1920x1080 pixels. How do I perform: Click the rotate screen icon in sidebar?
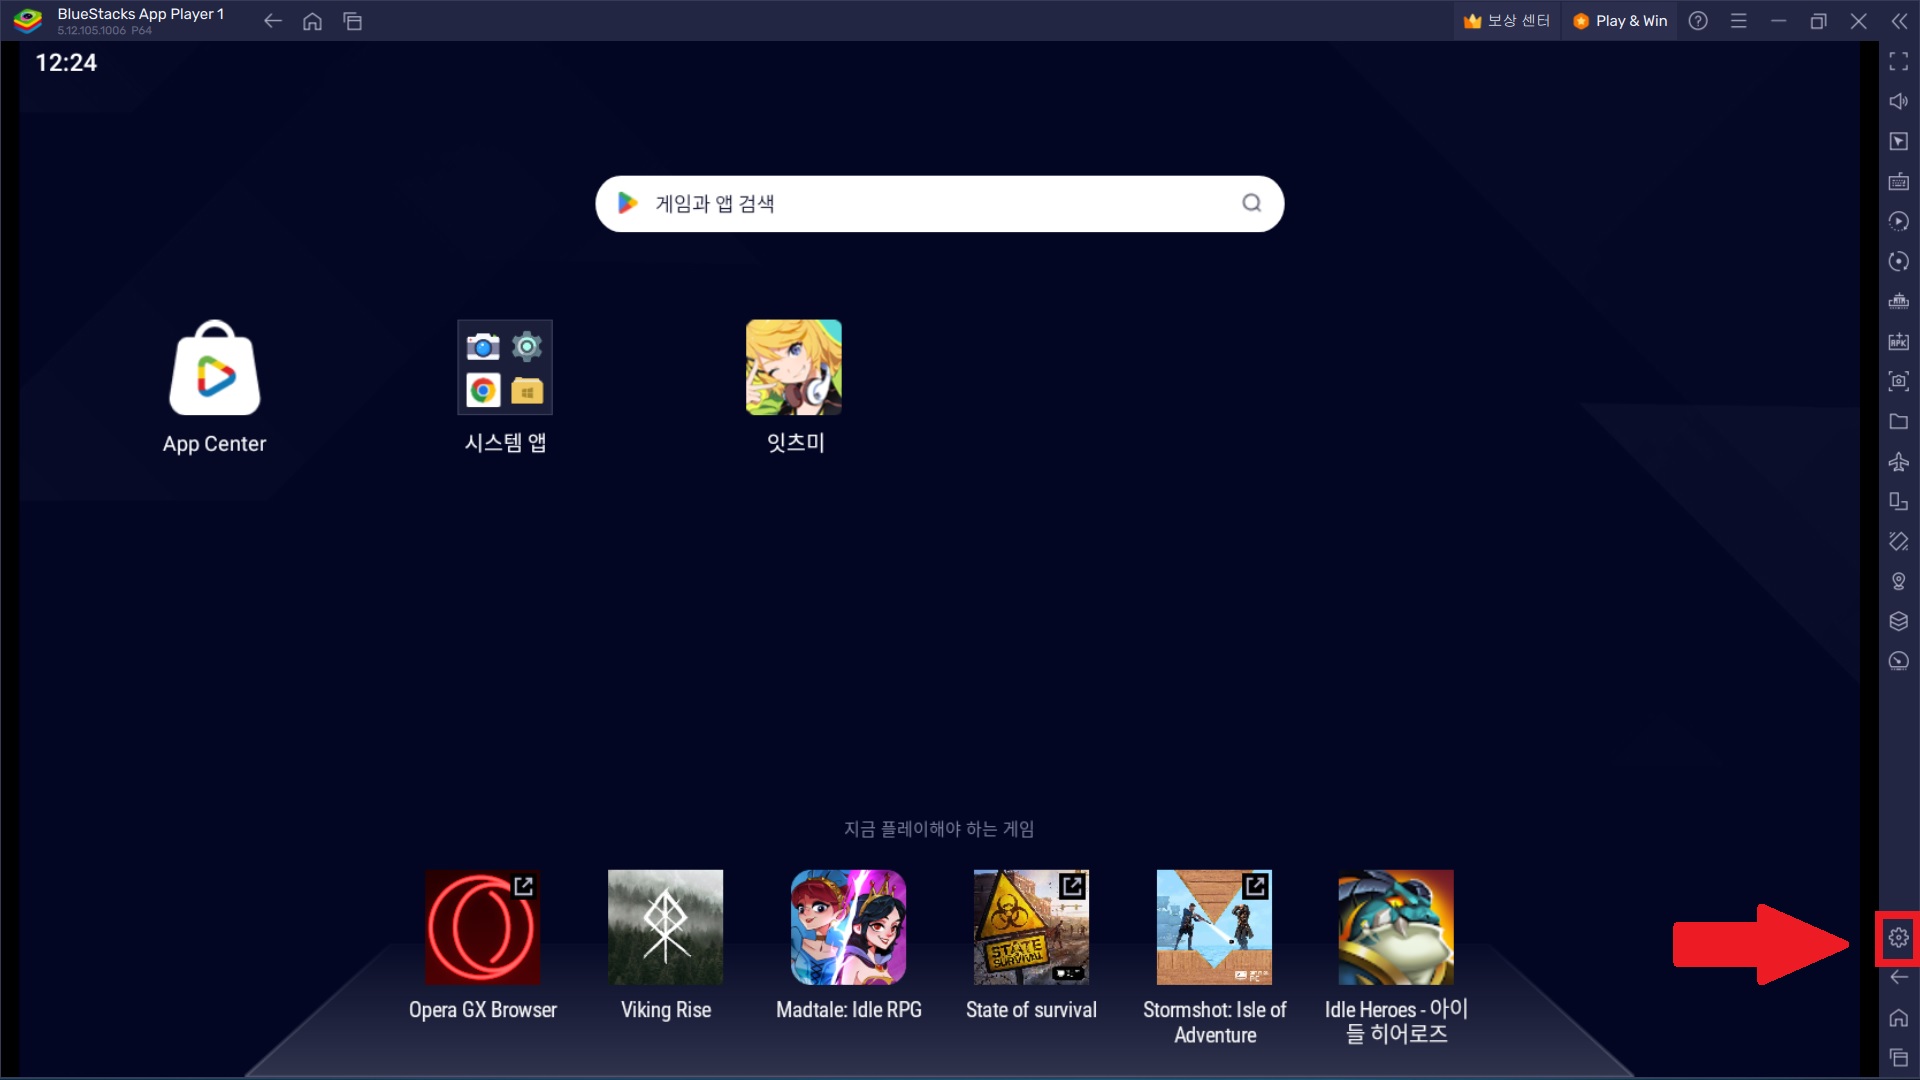click(x=1899, y=502)
